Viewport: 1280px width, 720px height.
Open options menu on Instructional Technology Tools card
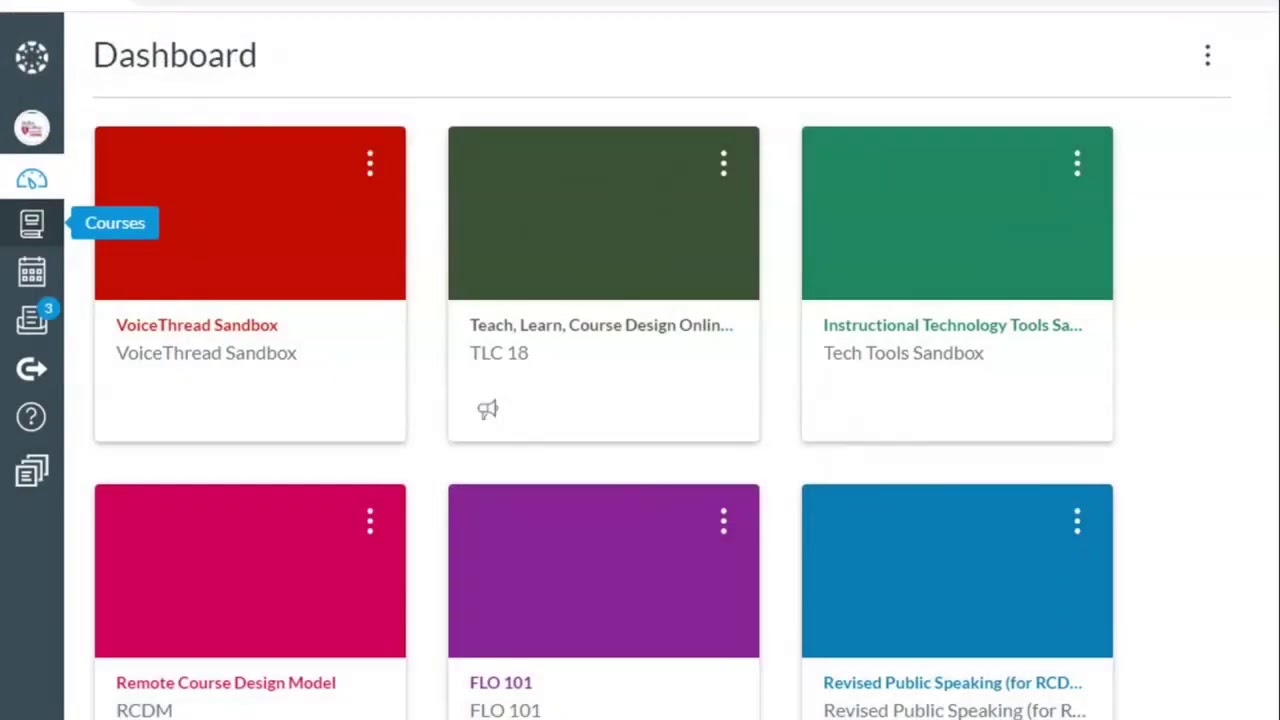(x=1077, y=163)
